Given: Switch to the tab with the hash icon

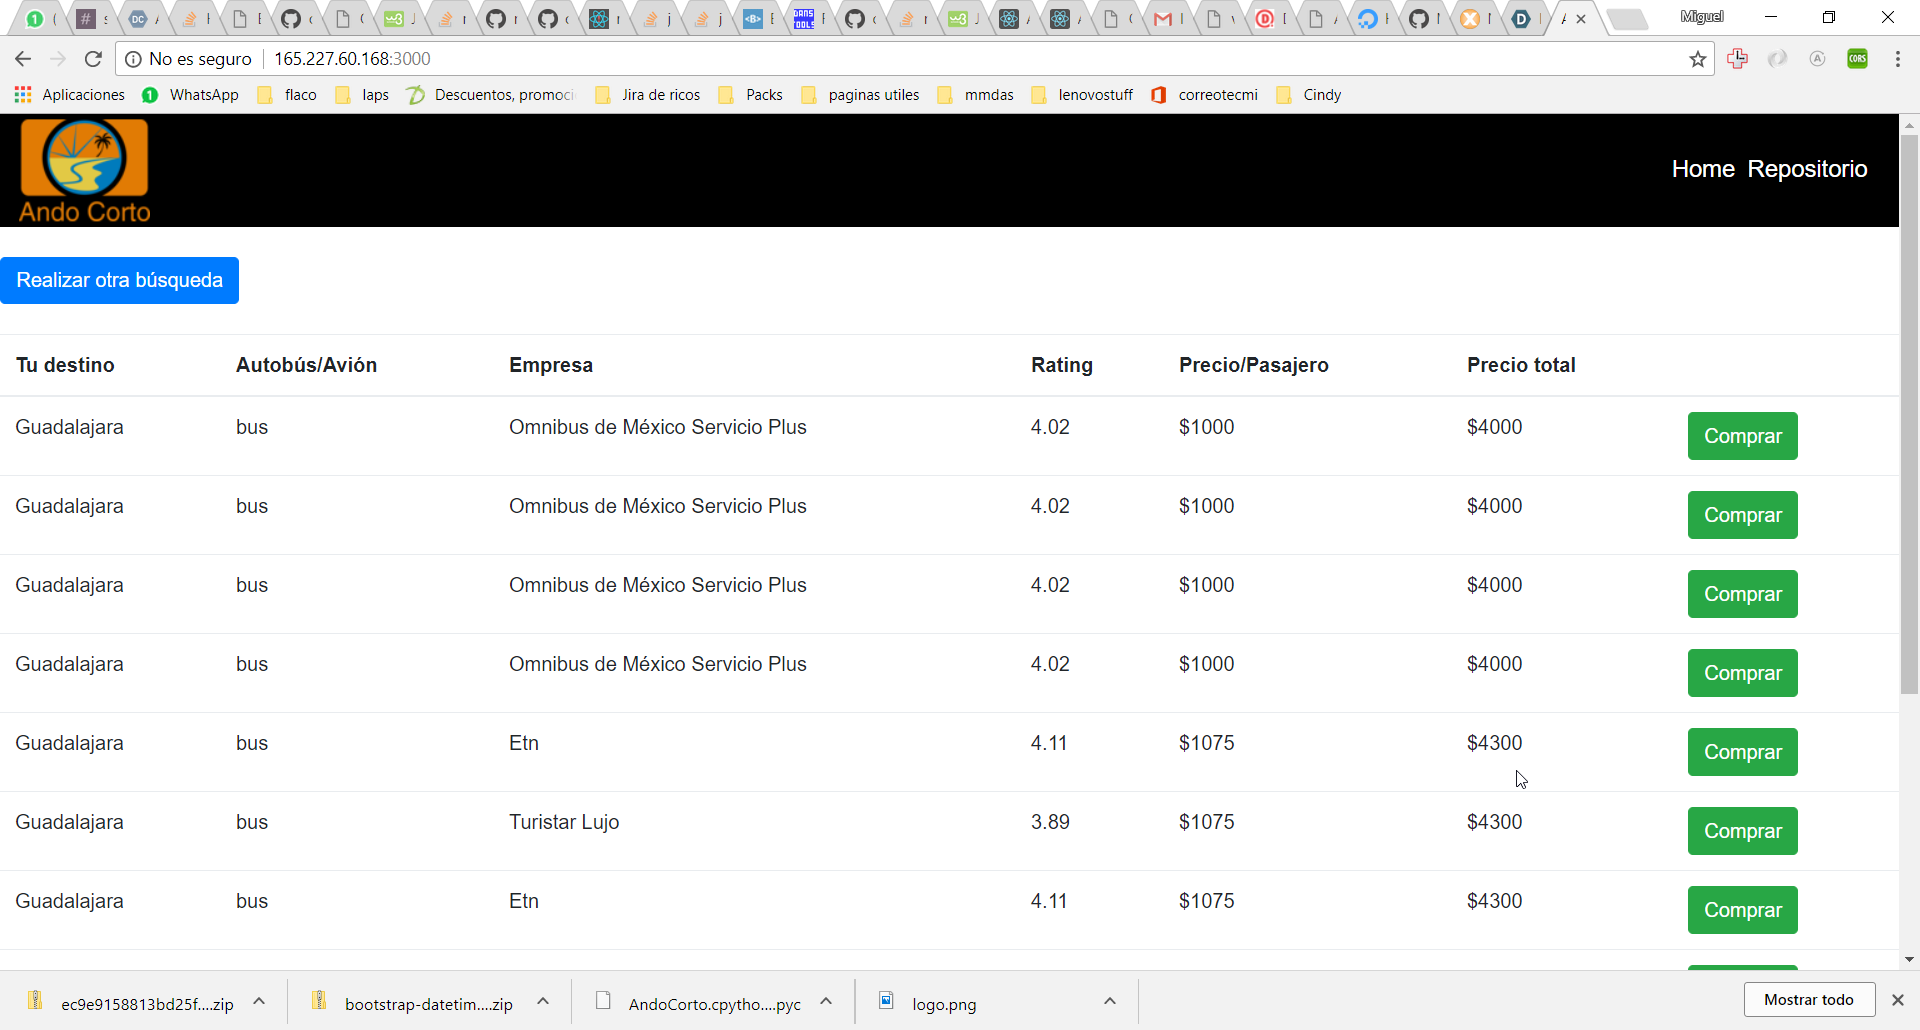Looking at the screenshot, I should click(92, 19).
